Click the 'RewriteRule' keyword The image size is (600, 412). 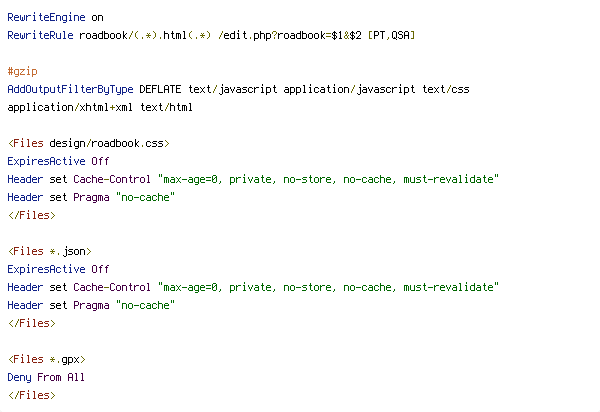40,36
